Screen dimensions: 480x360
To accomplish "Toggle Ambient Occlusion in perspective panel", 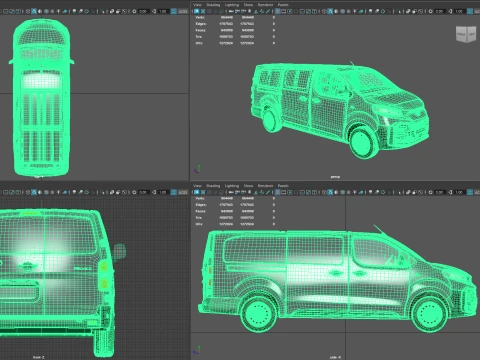I will (x=370, y=11).
